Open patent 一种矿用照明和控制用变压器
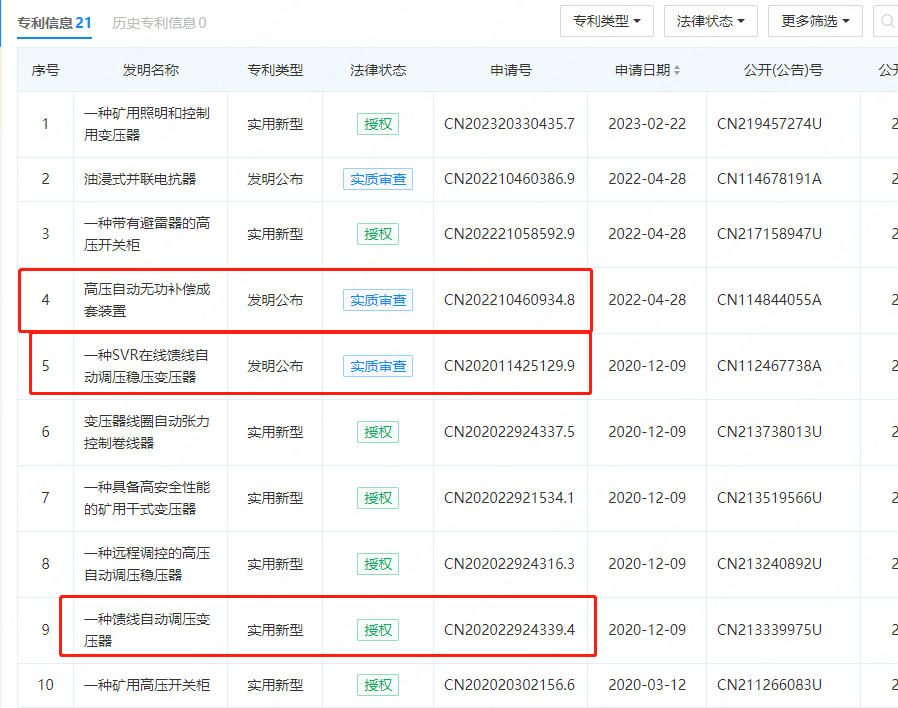 pos(147,124)
